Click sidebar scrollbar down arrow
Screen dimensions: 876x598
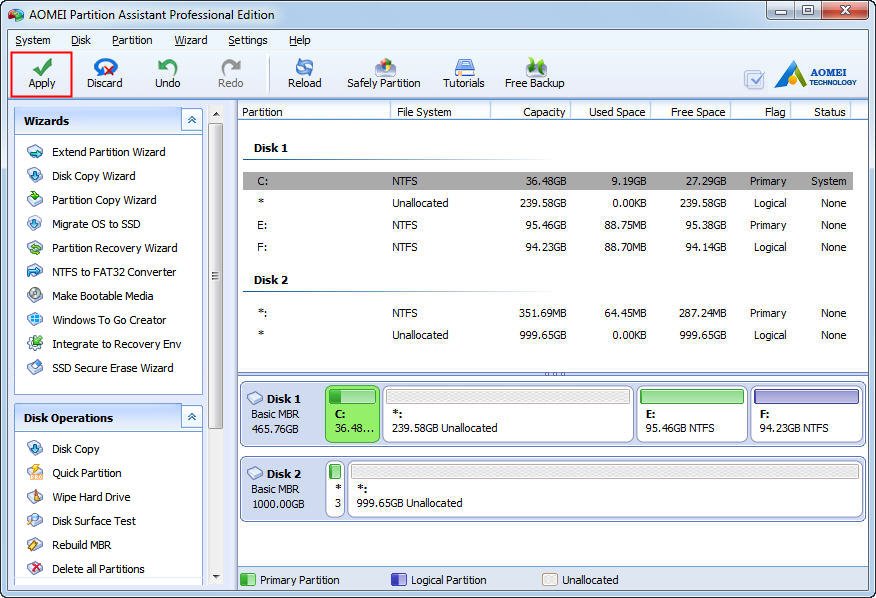[x=216, y=577]
